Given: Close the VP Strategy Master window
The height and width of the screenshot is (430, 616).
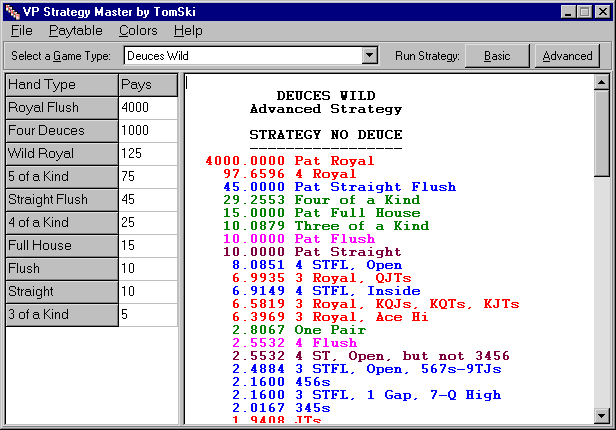Looking at the screenshot, I should tap(603, 12).
